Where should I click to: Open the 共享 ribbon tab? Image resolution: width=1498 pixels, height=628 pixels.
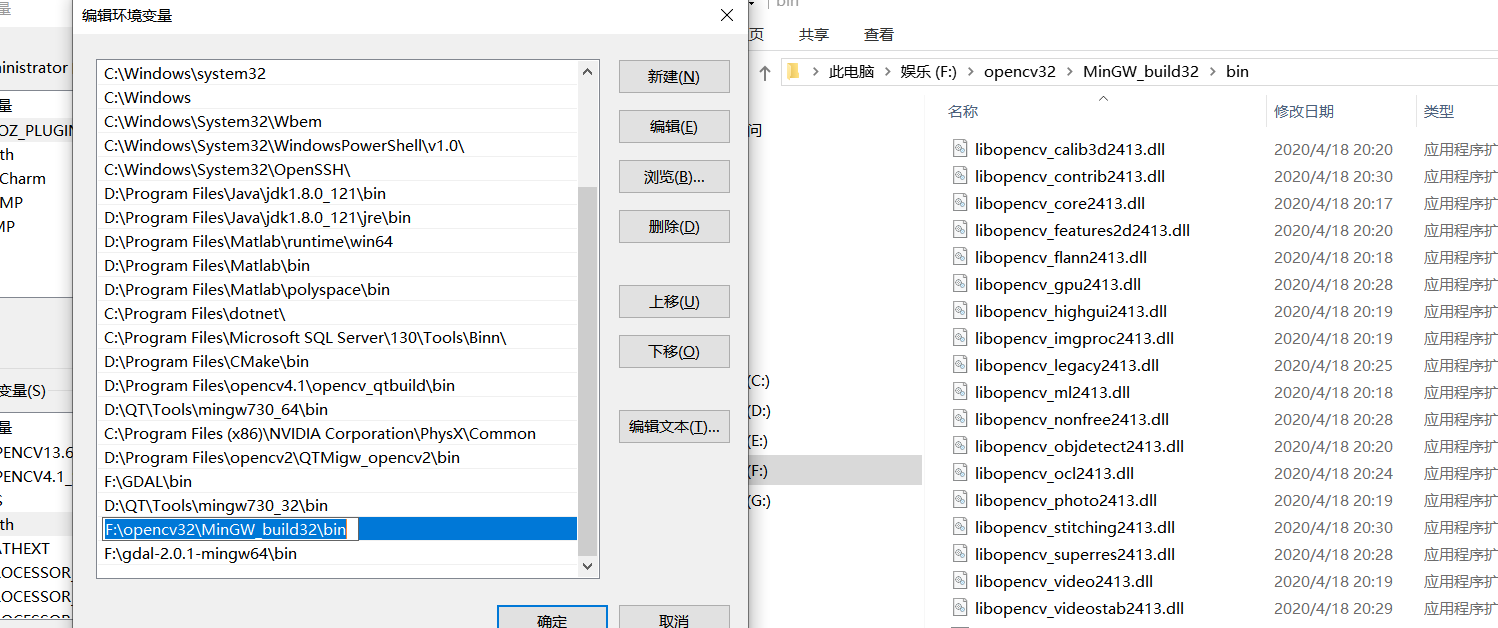pos(814,34)
